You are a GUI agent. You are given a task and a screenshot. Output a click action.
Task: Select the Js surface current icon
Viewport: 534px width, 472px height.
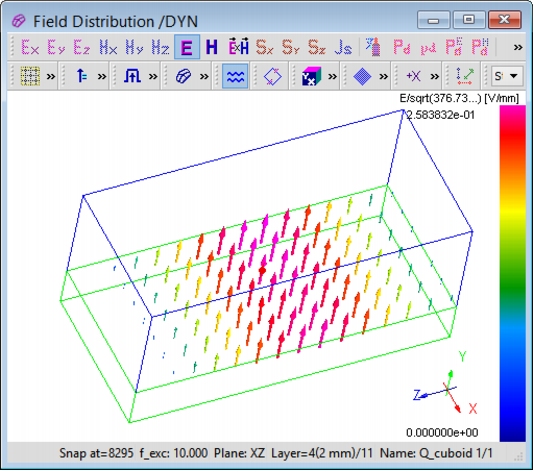point(343,47)
